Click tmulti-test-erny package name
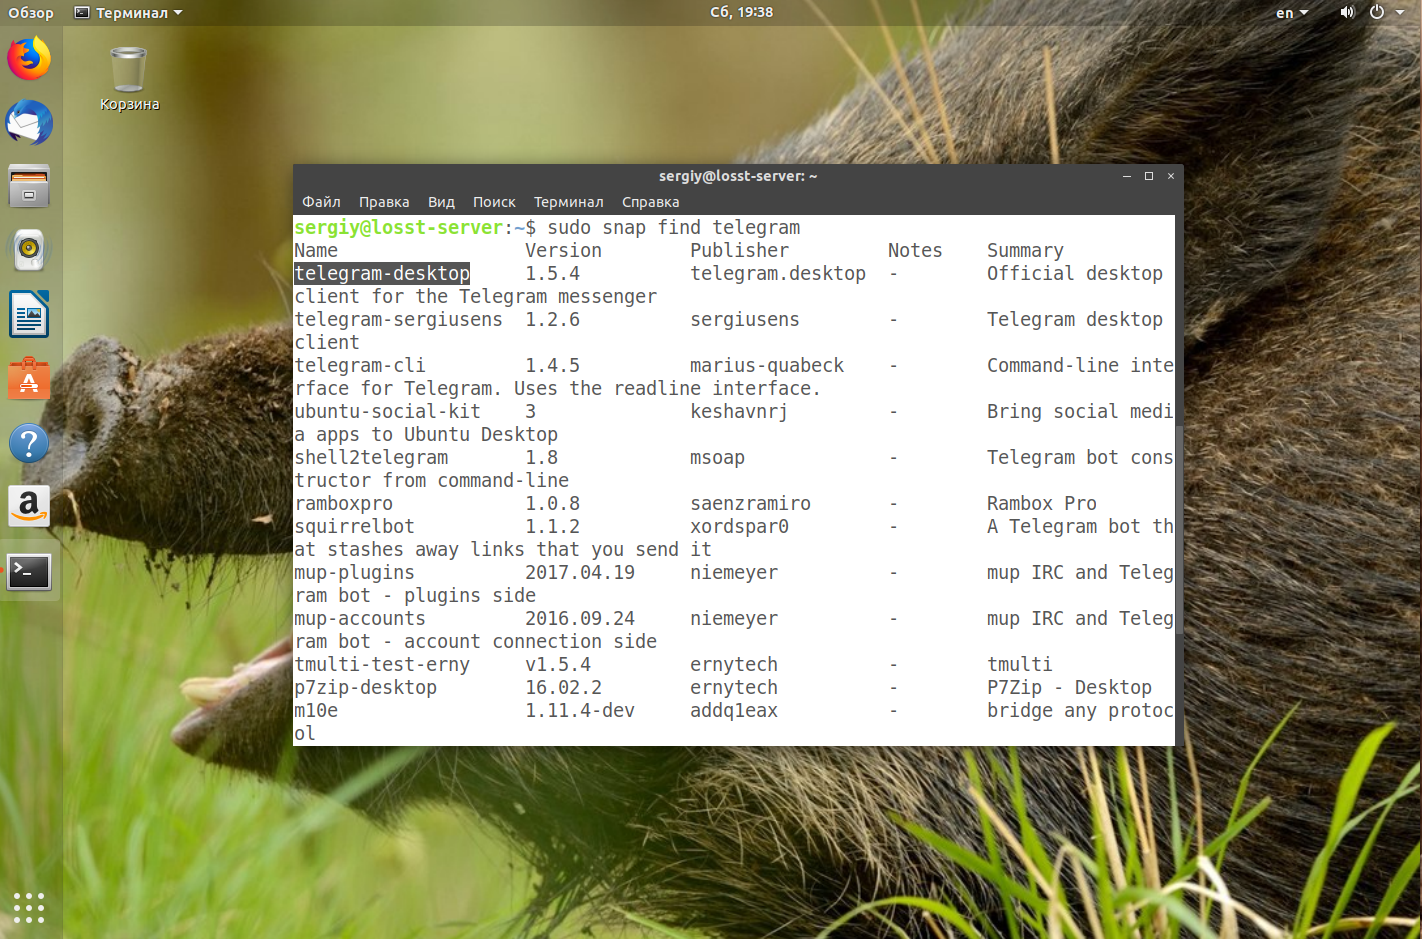The width and height of the screenshot is (1422, 939). coord(382,664)
